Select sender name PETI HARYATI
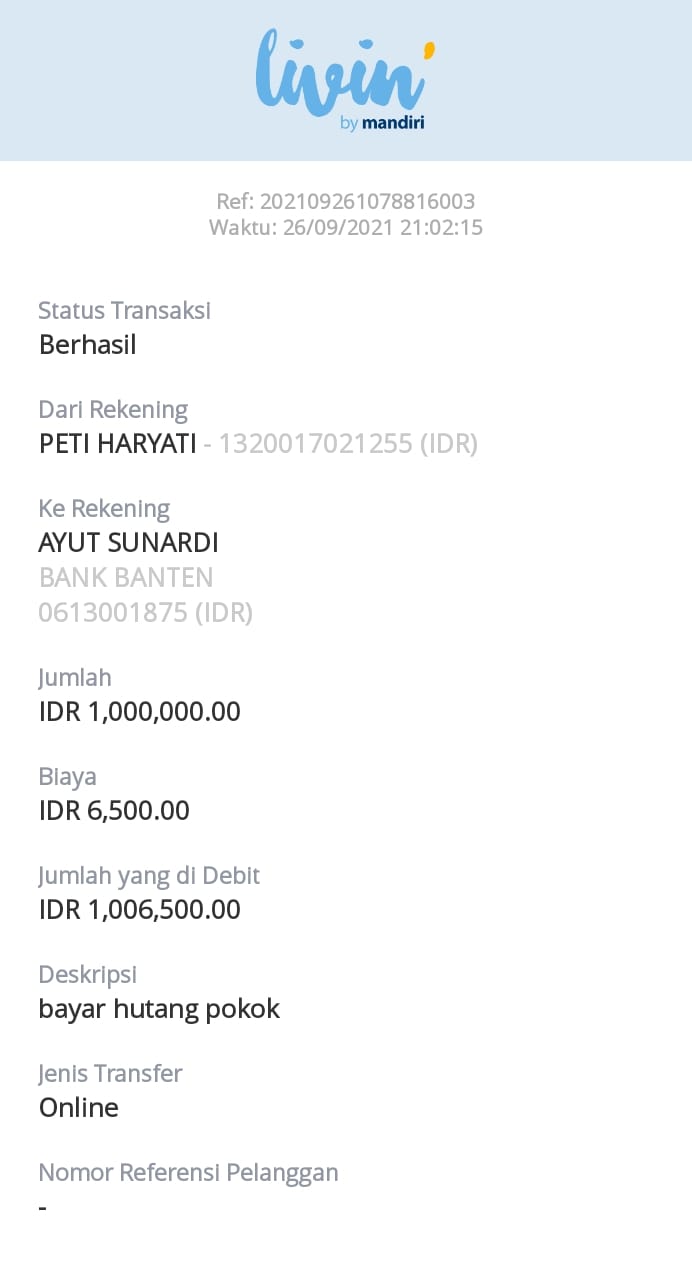This screenshot has height=1272, width=692. [117, 444]
